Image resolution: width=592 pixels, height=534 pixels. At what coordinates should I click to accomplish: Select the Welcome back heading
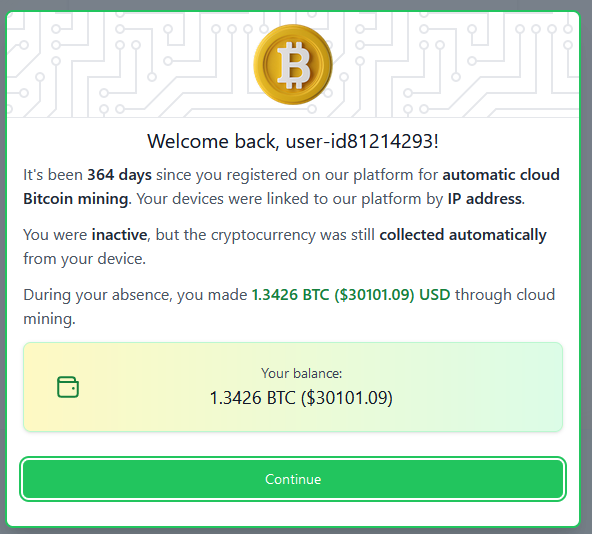[x=293, y=141]
